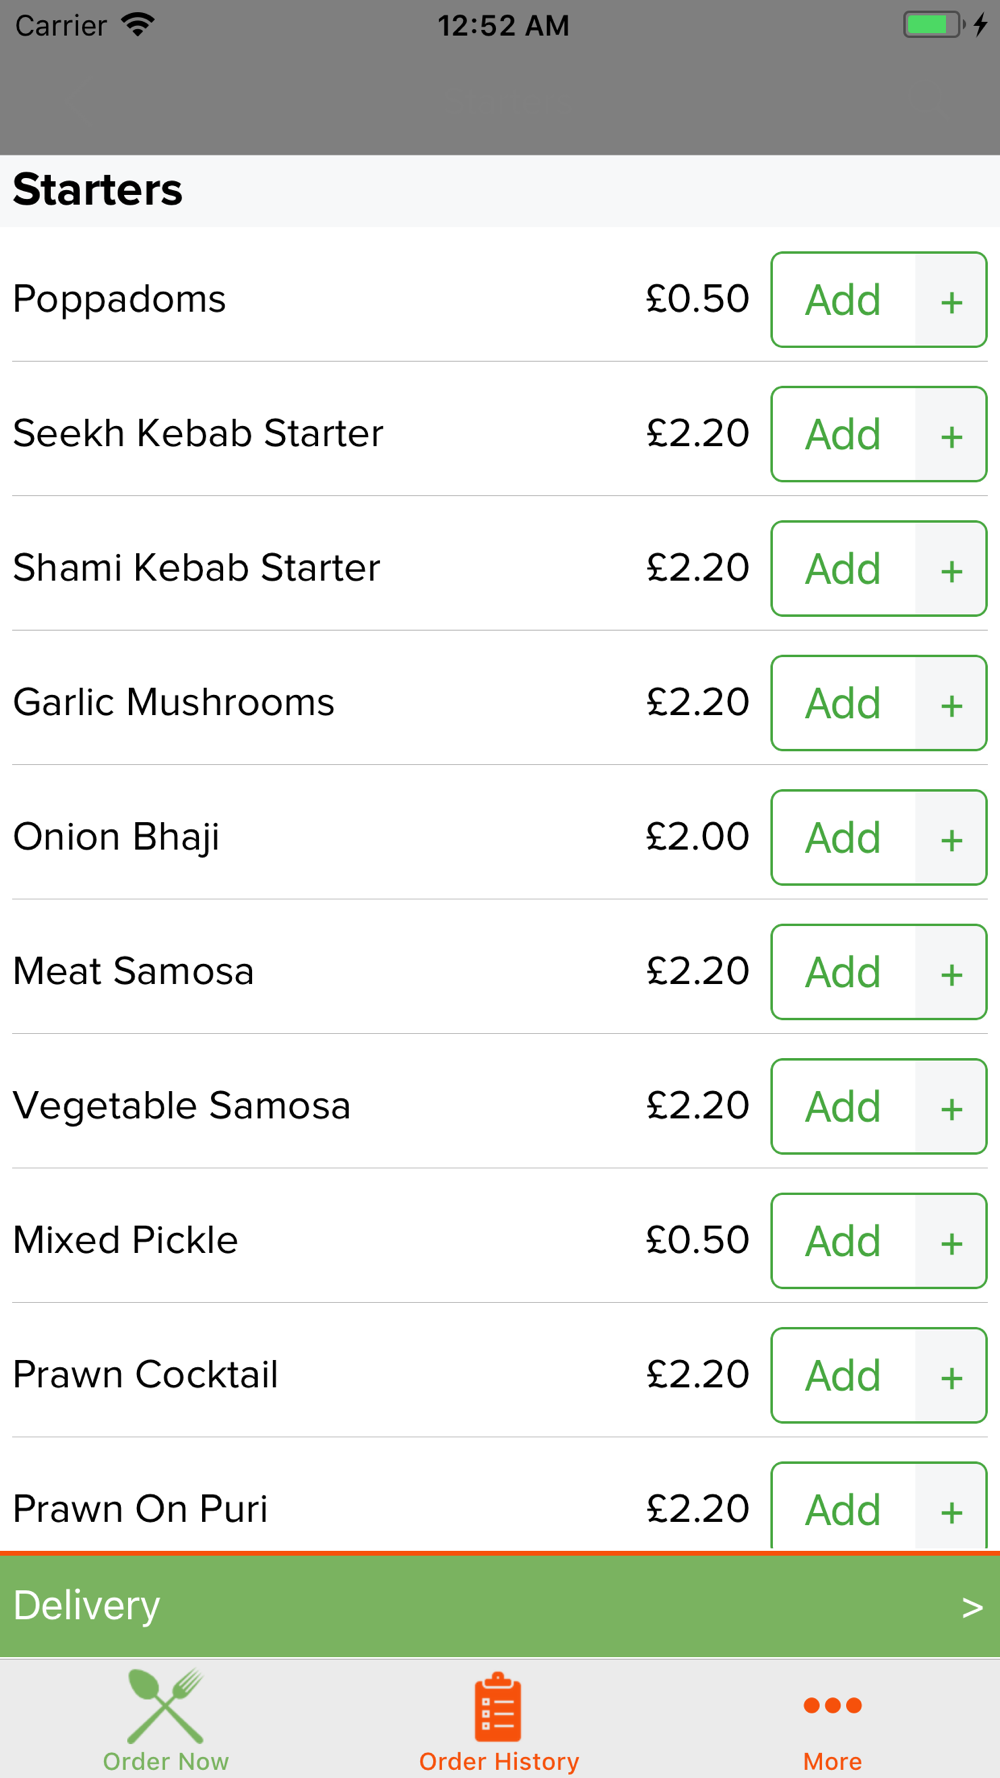
Task: Tap the plus icon for Meat Samosa
Action: [951, 972]
